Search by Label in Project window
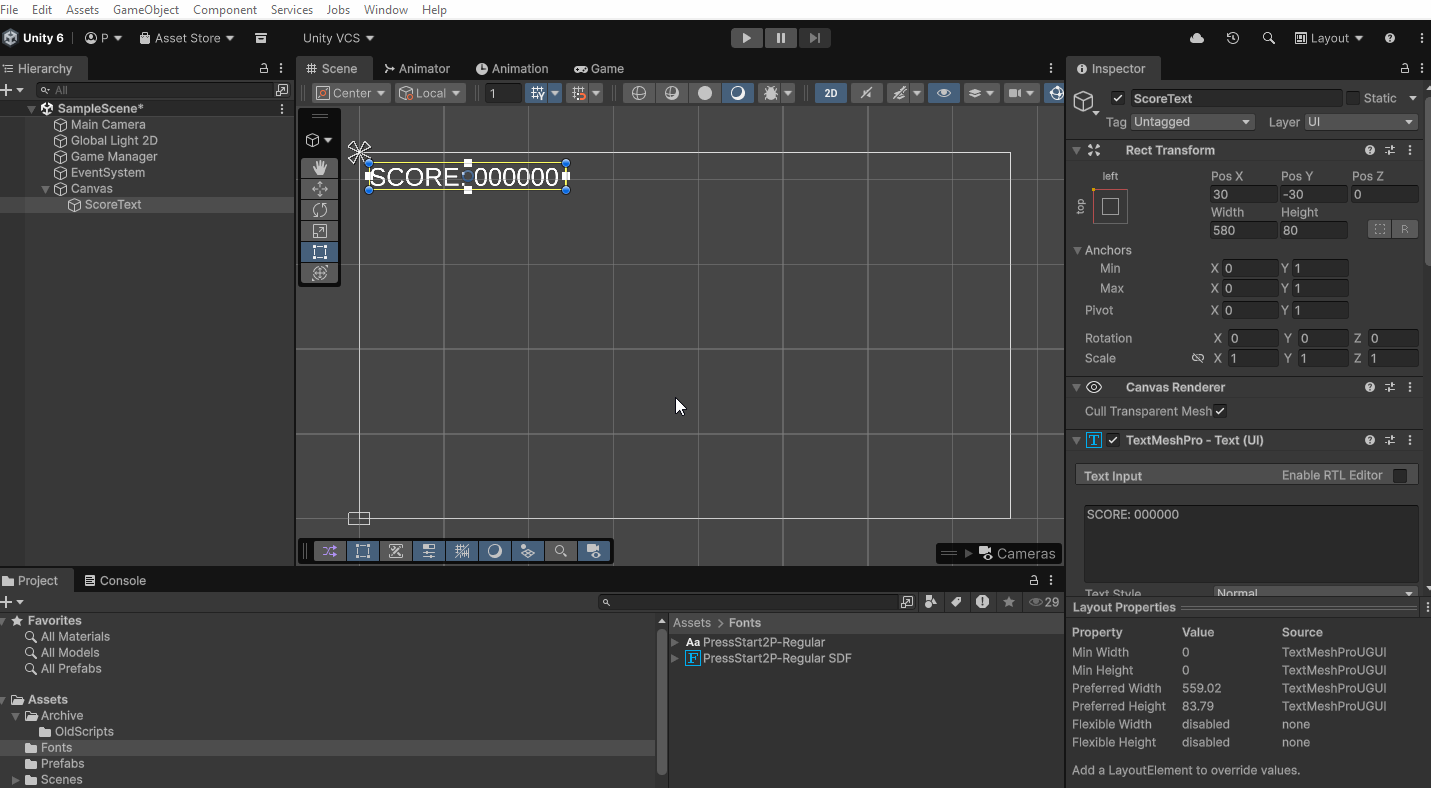The image size is (1431, 788). 957,602
